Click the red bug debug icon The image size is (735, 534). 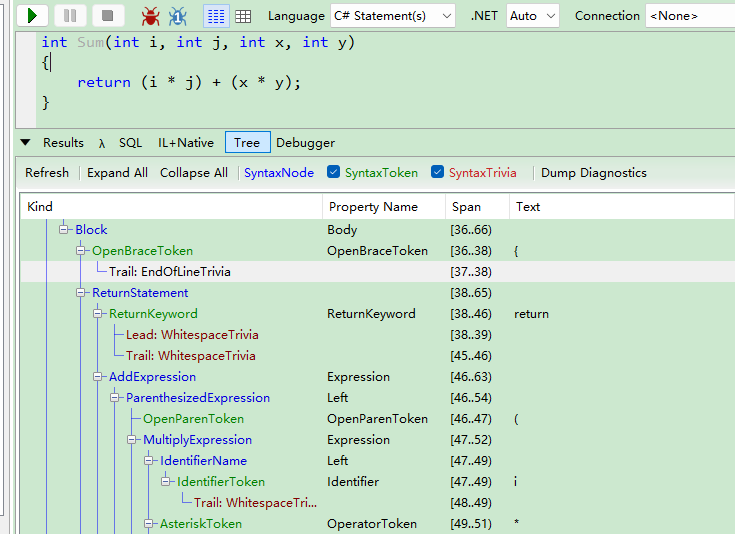pyautogui.click(x=150, y=16)
